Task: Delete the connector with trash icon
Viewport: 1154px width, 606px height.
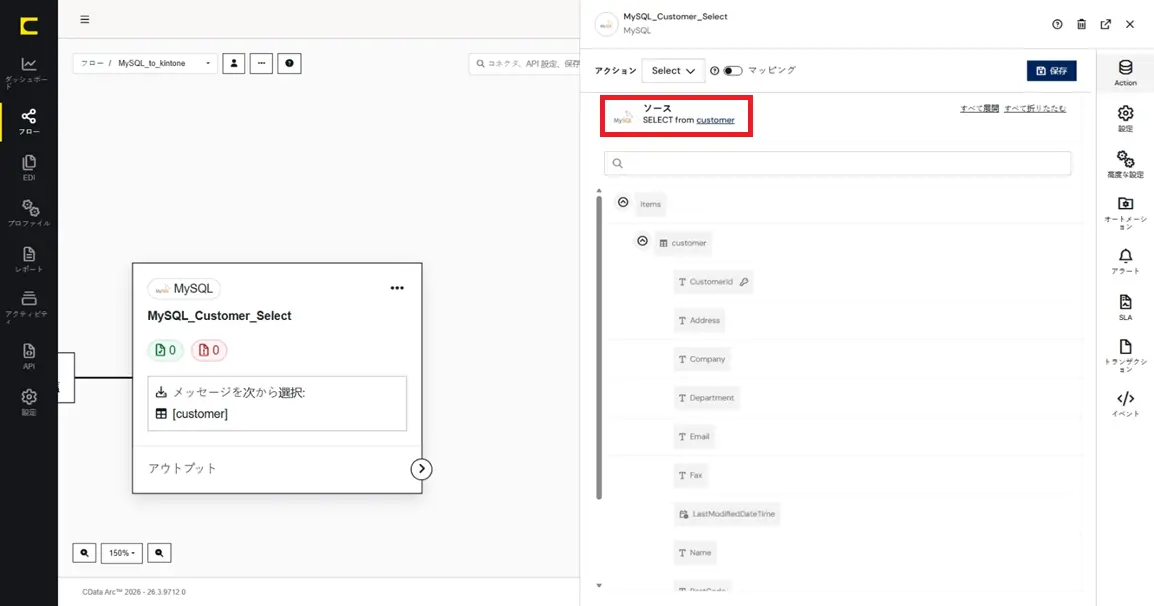Action: pyautogui.click(x=1081, y=24)
